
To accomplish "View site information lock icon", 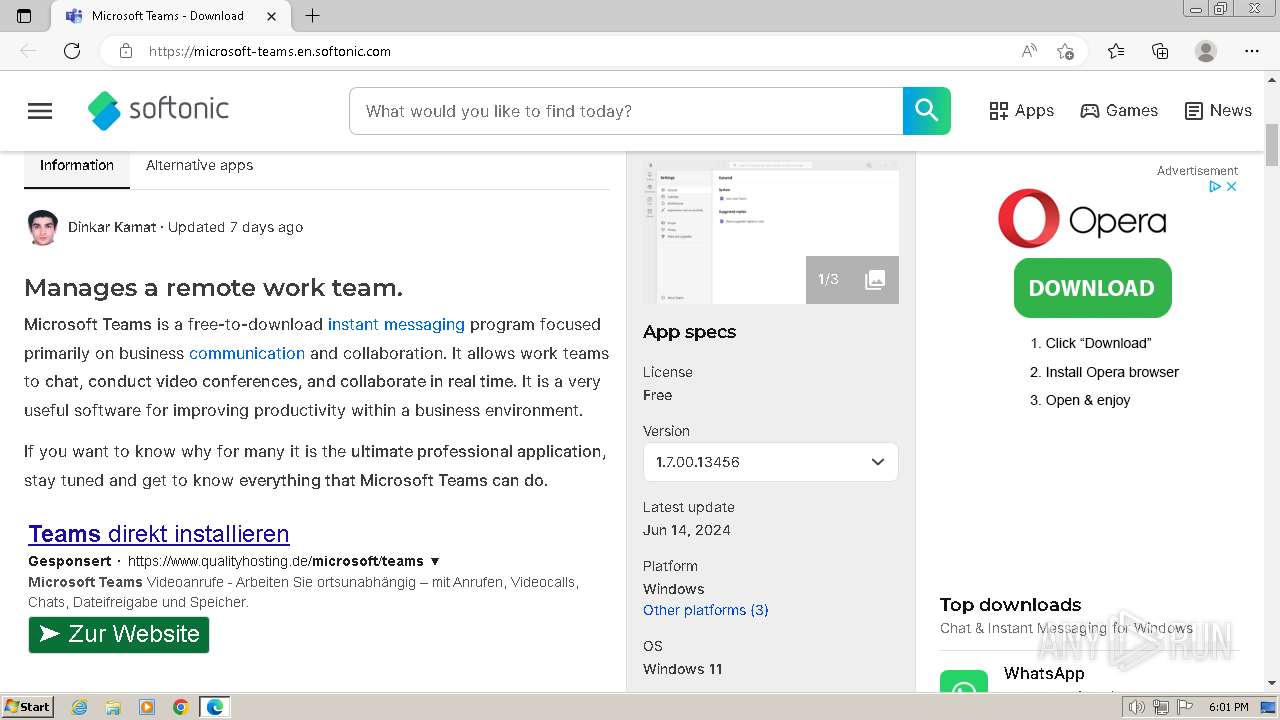I will [126, 51].
